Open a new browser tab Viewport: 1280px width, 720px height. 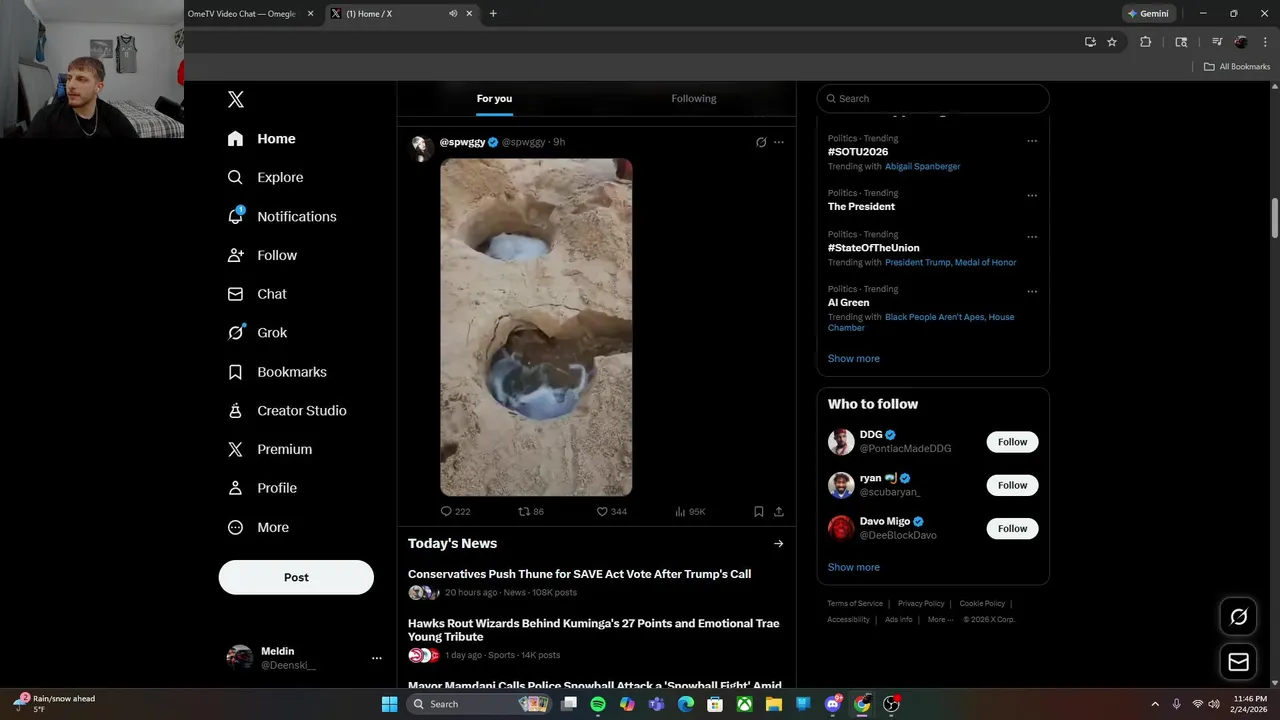coord(493,14)
